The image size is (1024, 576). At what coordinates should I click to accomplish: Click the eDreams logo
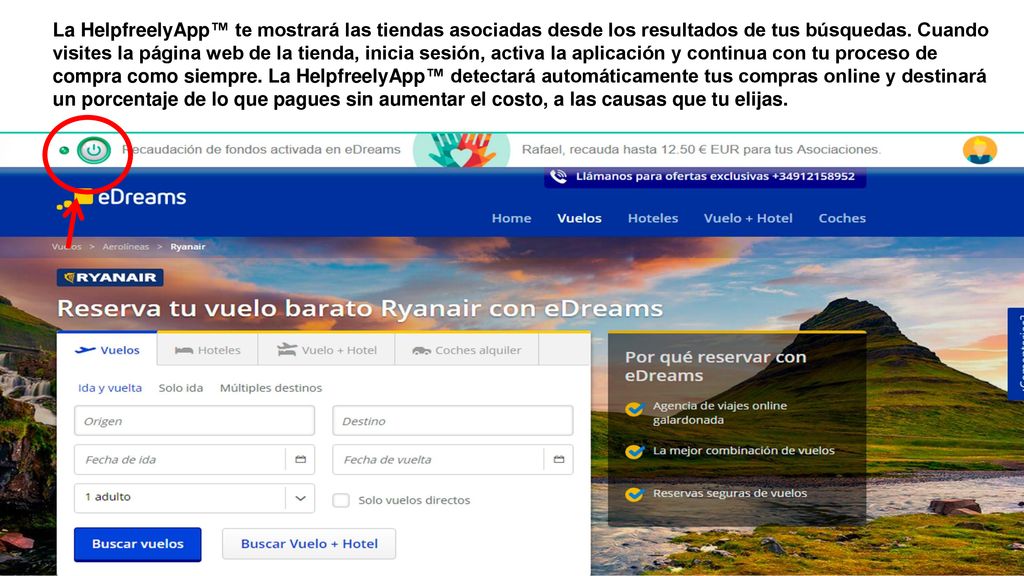pyautogui.click(x=123, y=198)
